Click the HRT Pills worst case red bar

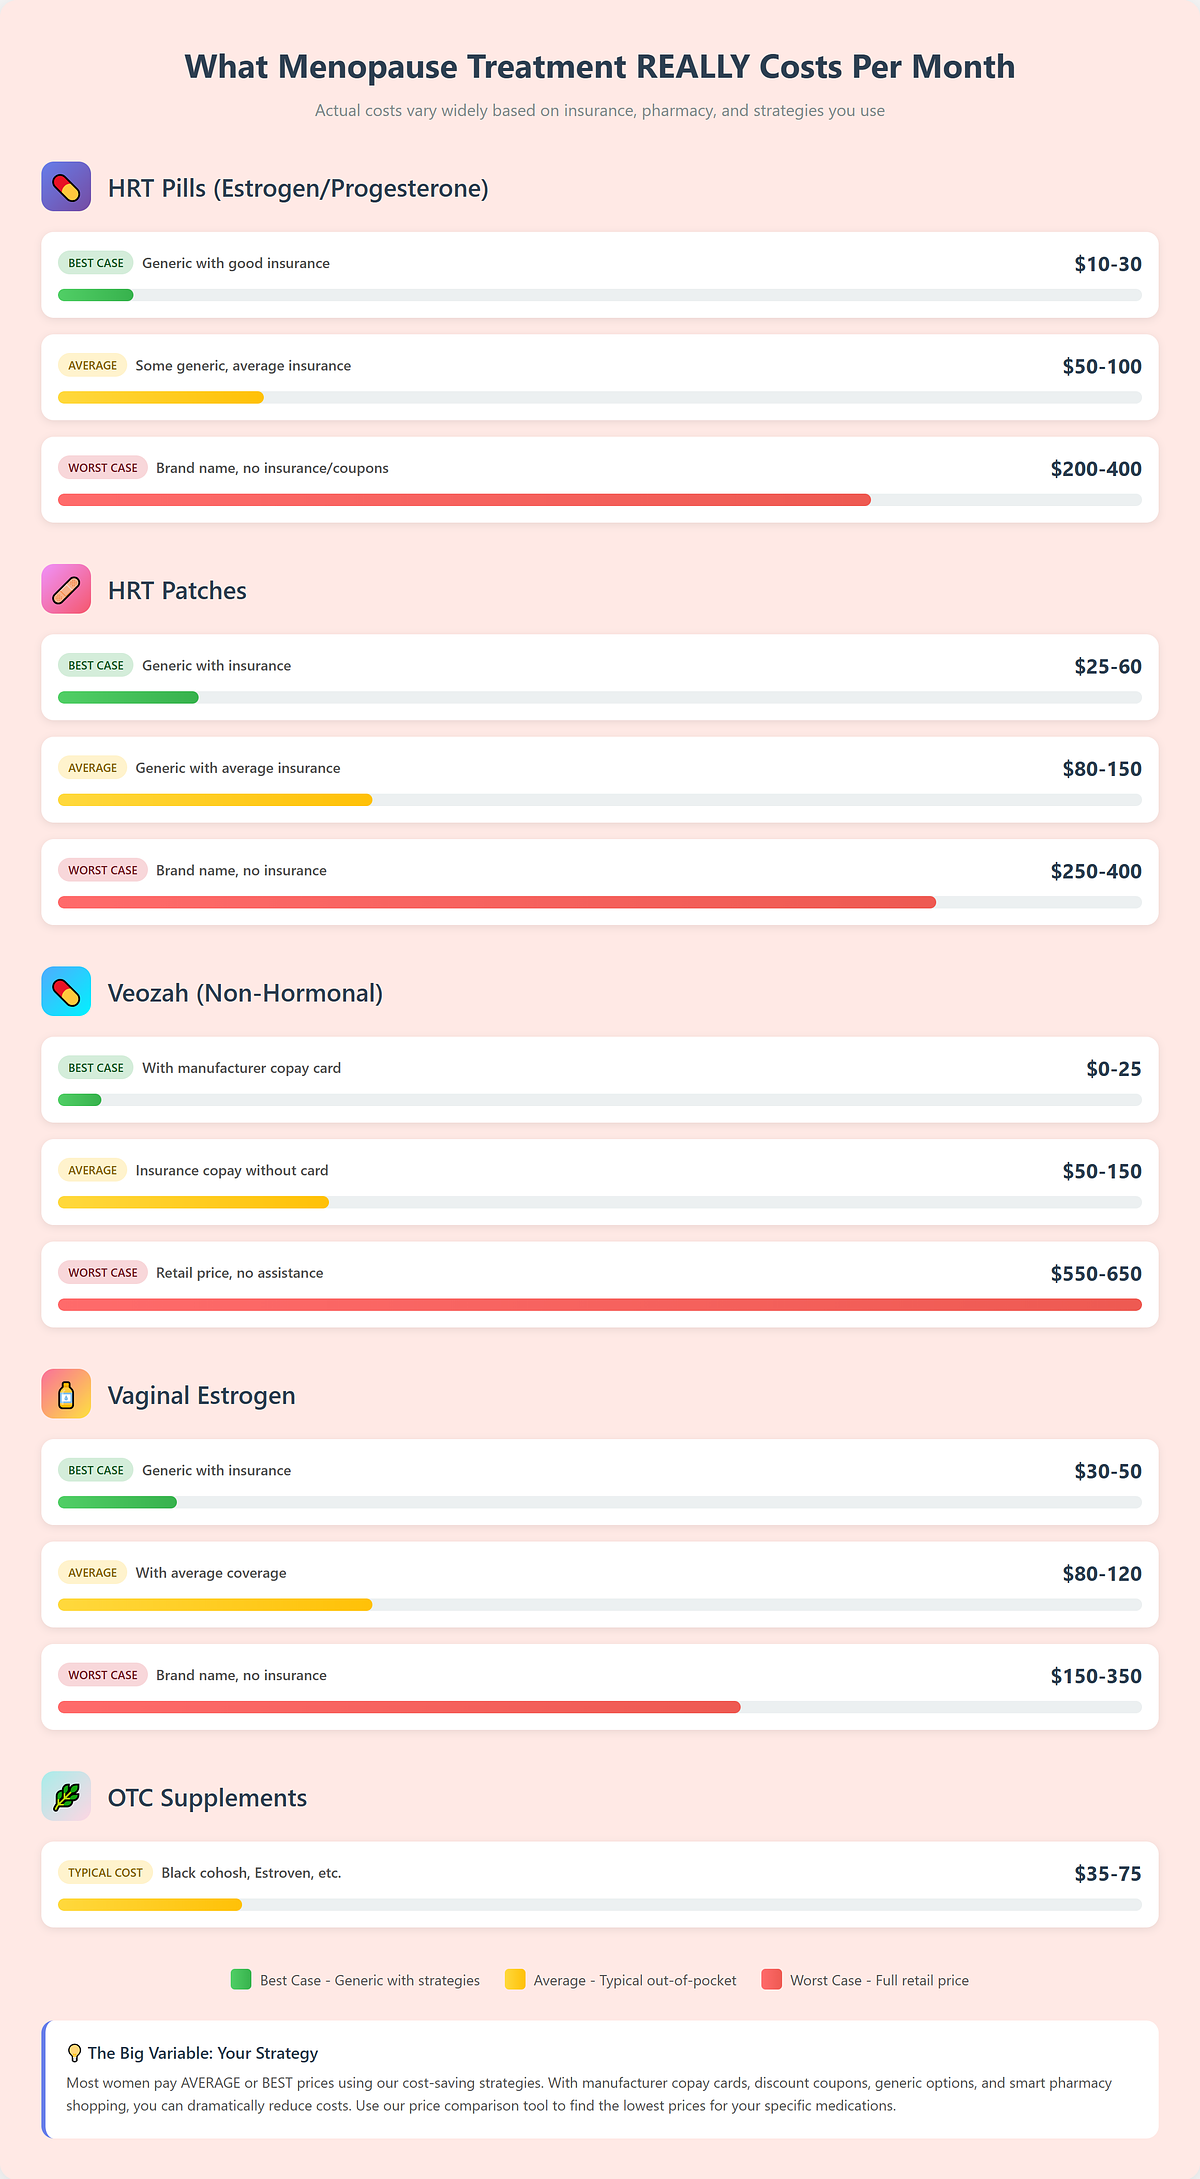[x=464, y=500]
